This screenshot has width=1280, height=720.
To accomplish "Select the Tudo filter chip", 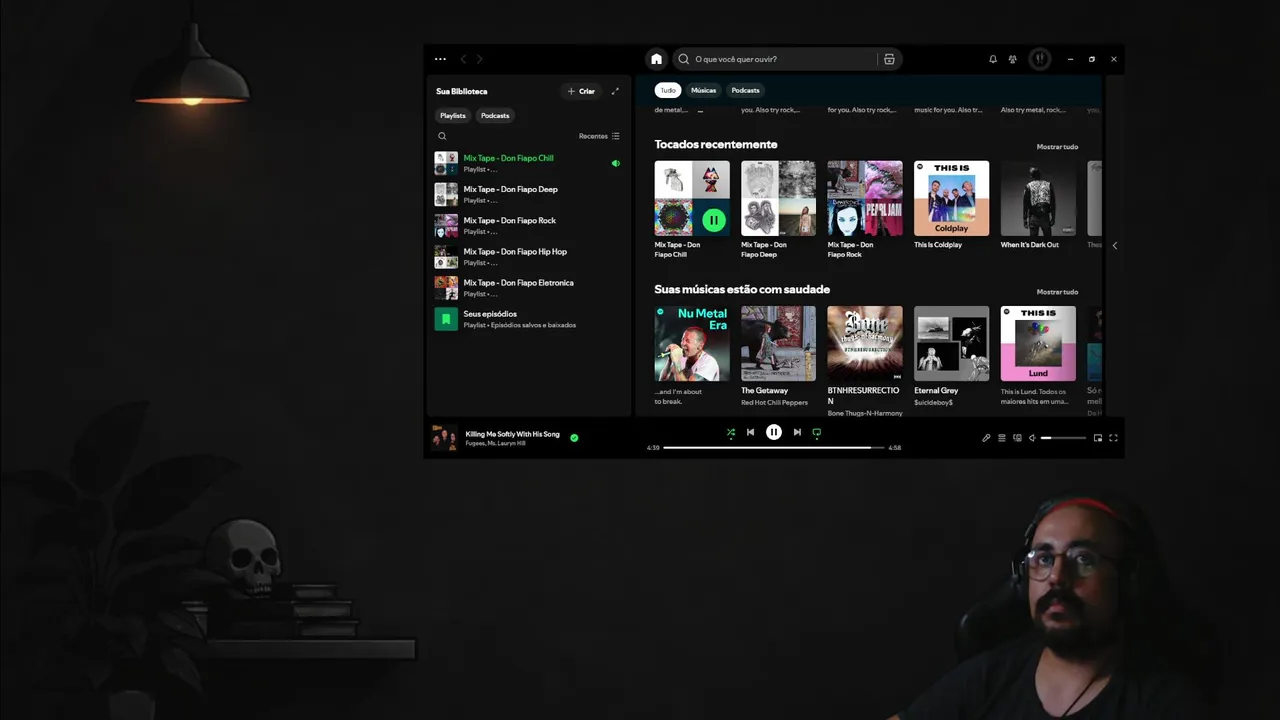I will click(668, 90).
